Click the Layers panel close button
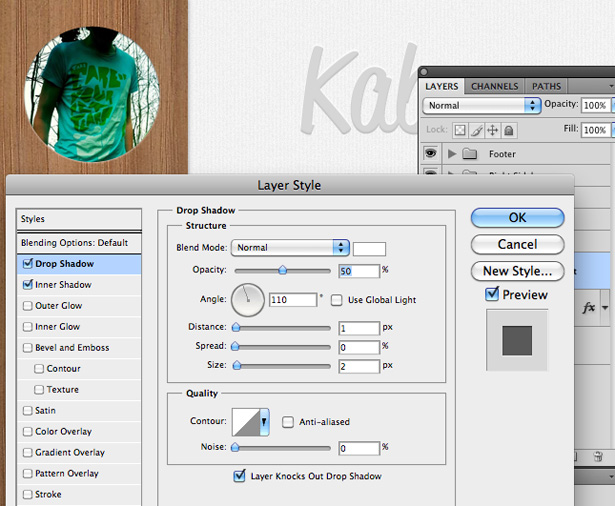 tap(424, 72)
